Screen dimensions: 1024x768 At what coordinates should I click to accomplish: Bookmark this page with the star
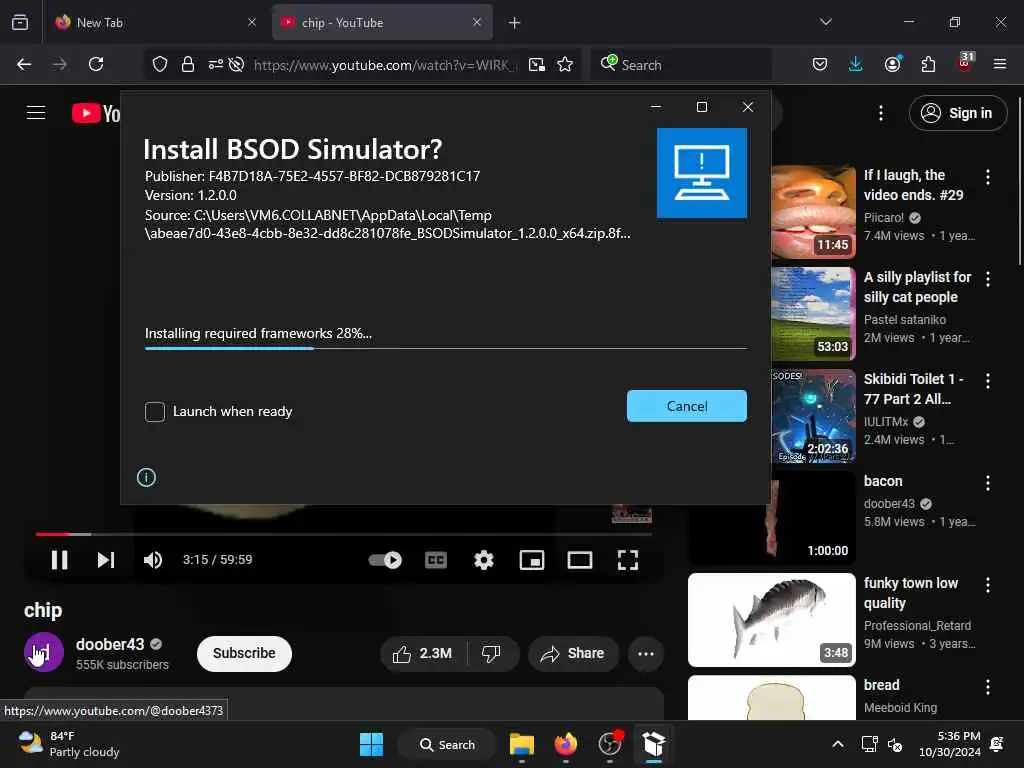565,64
